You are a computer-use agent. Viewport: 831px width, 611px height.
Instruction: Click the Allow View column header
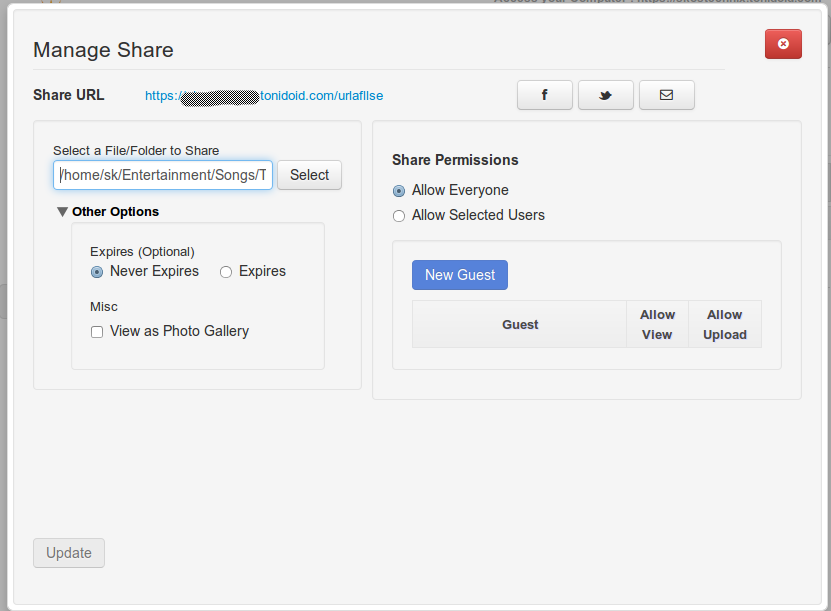point(657,324)
